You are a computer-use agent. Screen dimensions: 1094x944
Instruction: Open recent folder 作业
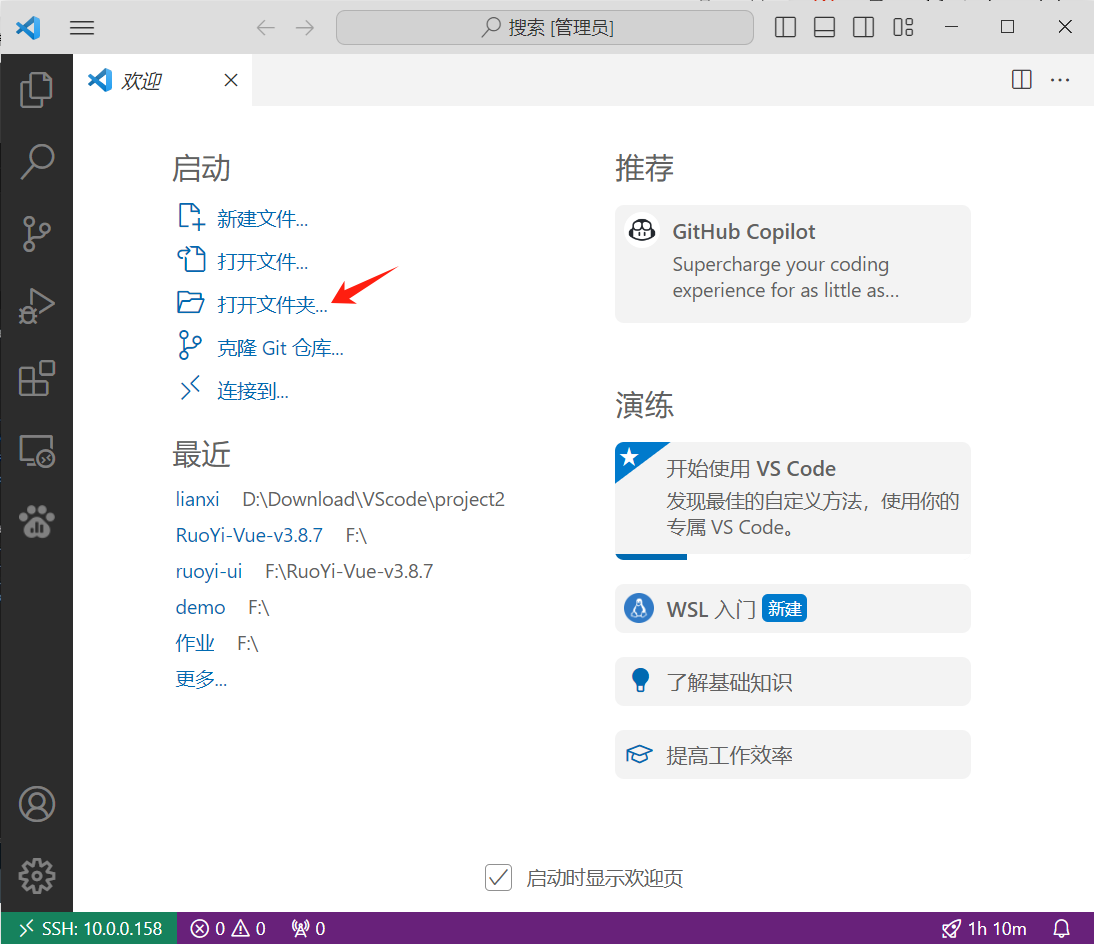tap(195, 643)
